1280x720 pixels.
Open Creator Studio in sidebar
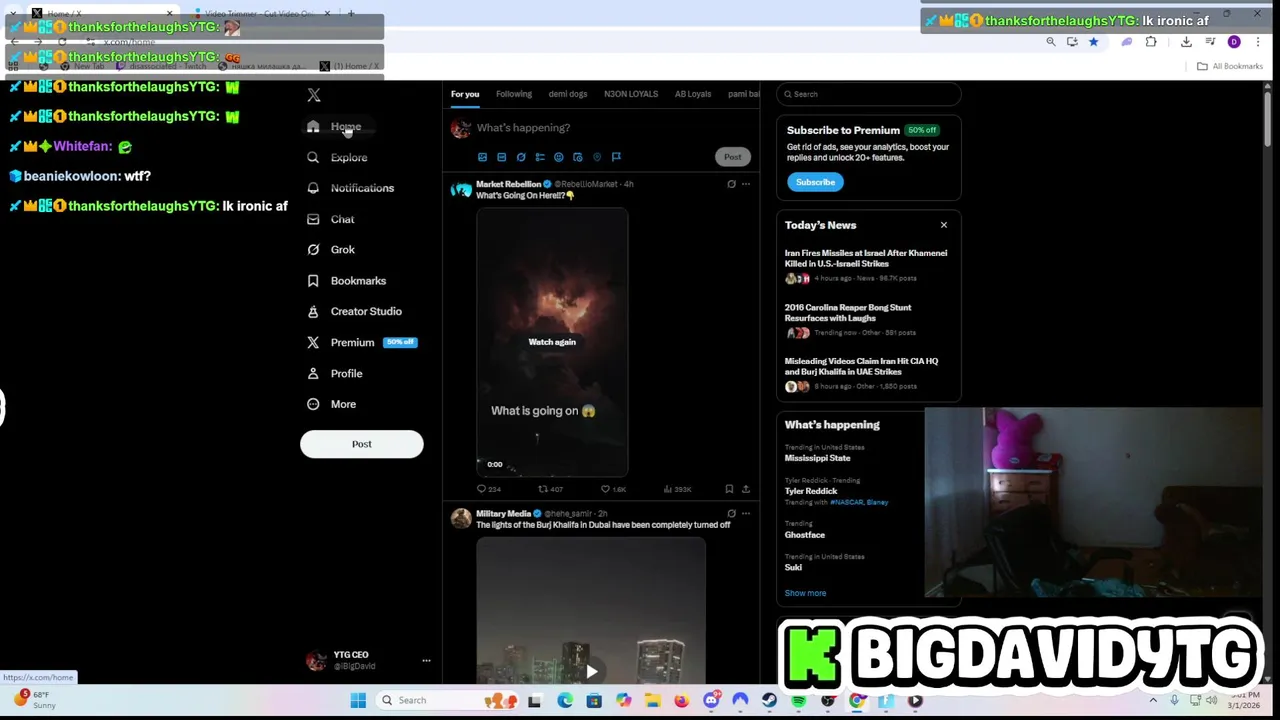click(355, 312)
